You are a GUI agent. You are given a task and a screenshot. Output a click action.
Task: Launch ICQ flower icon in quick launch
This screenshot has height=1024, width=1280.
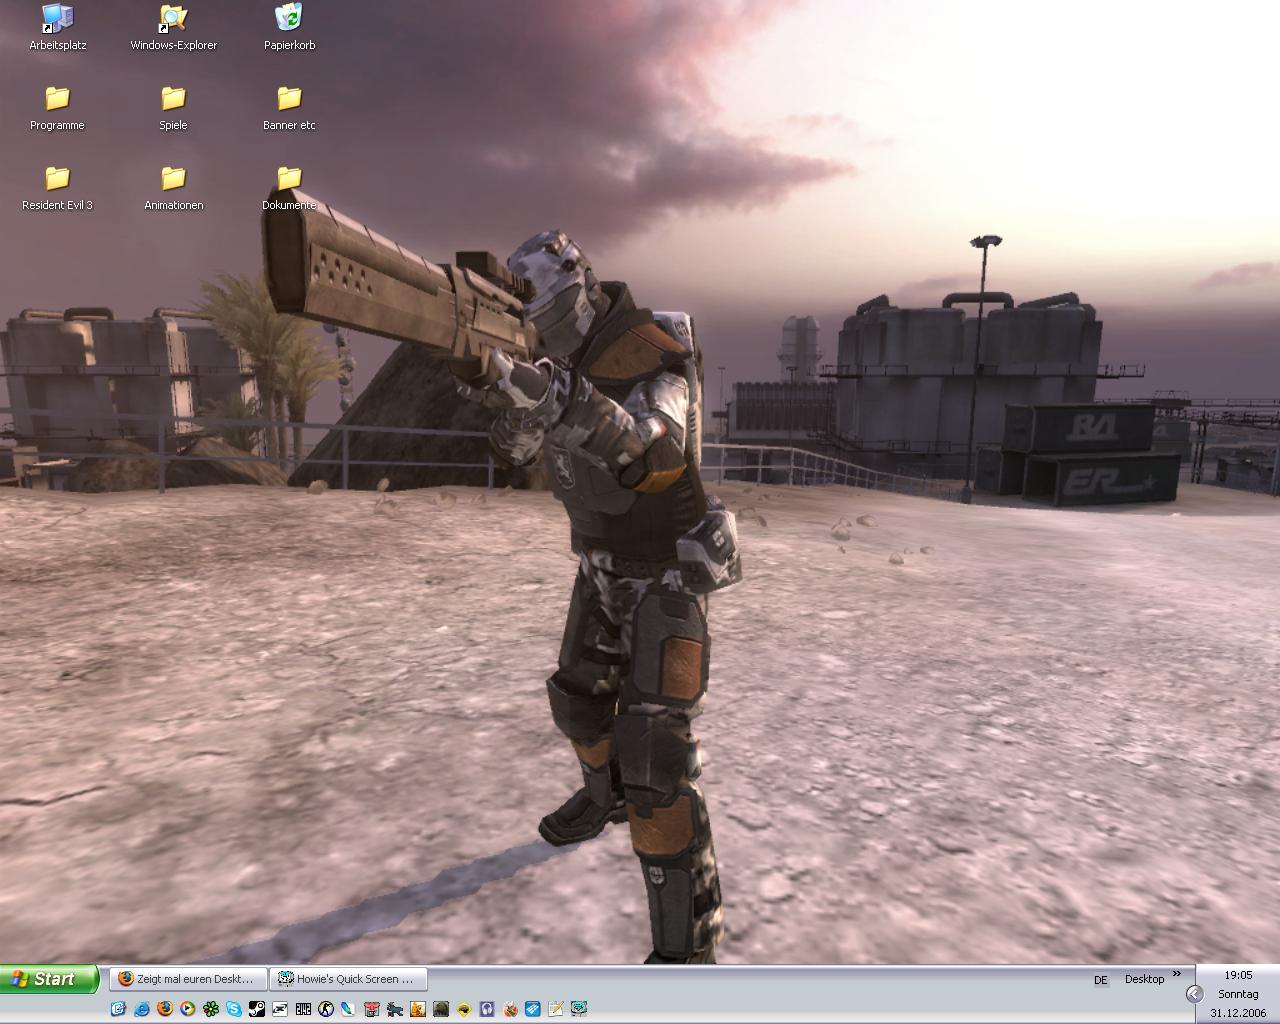point(211,1009)
